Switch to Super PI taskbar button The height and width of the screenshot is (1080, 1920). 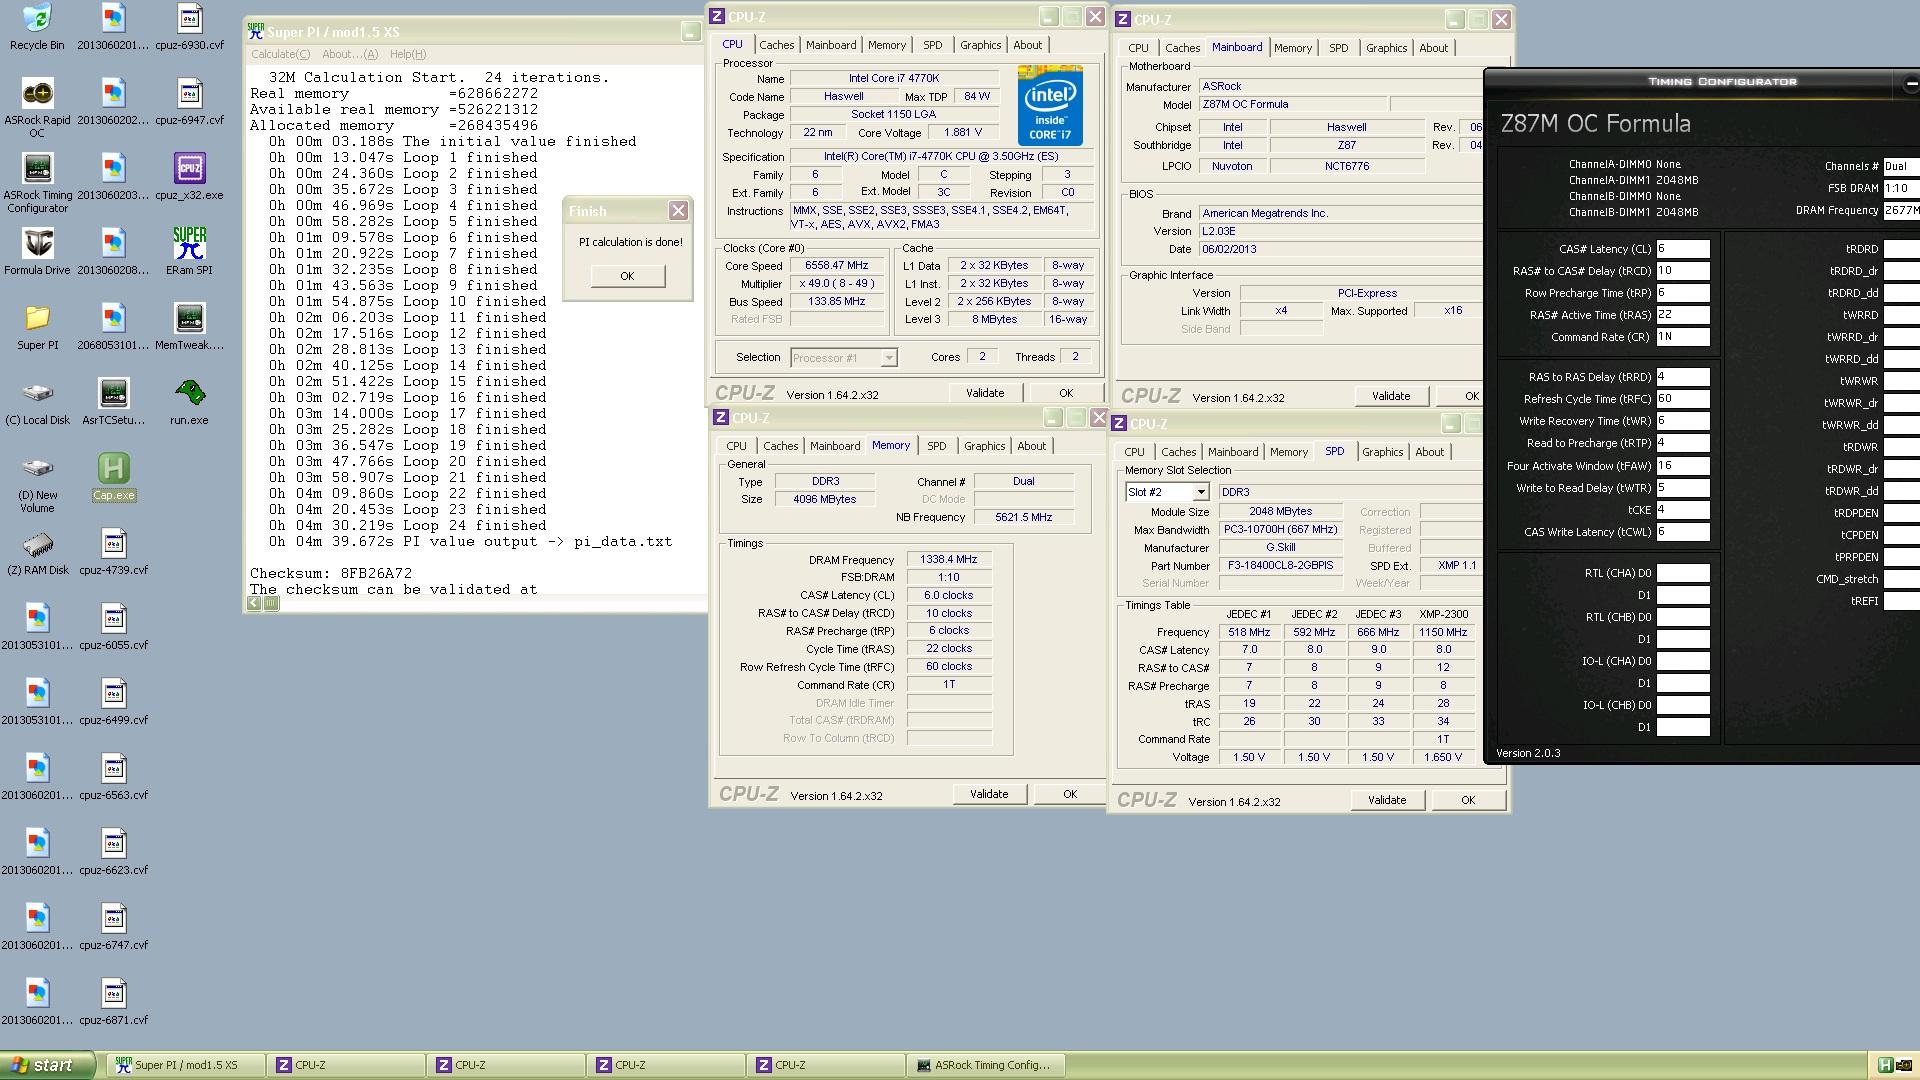(x=185, y=1065)
